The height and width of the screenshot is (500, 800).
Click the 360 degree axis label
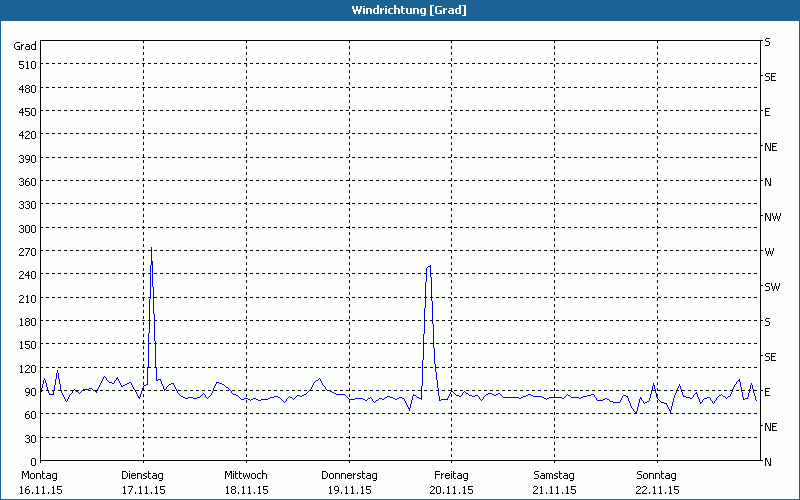click(25, 182)
